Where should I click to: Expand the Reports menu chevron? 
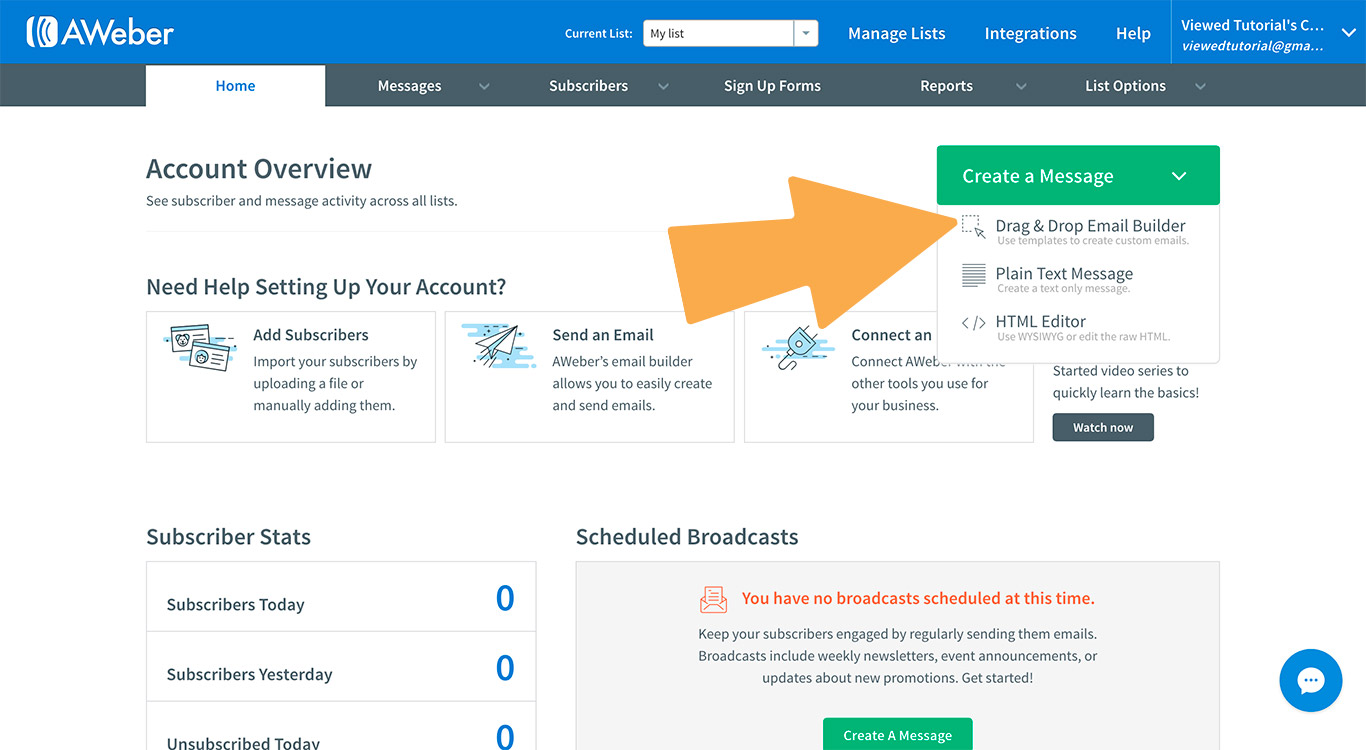[1021, 87]
